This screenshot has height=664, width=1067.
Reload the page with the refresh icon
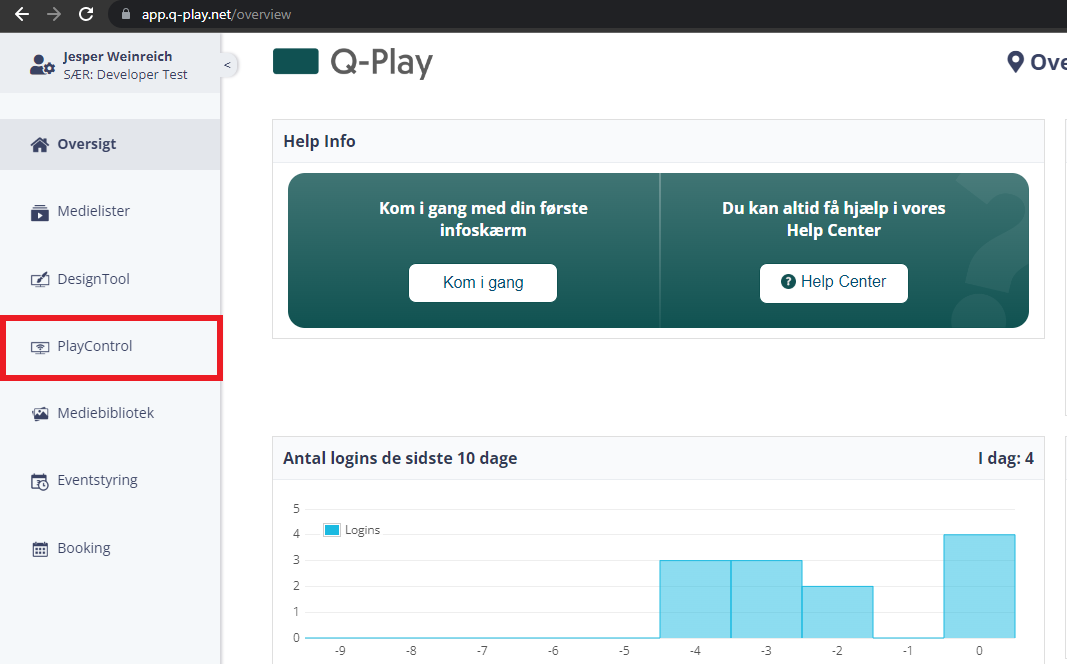click(86, 14)
